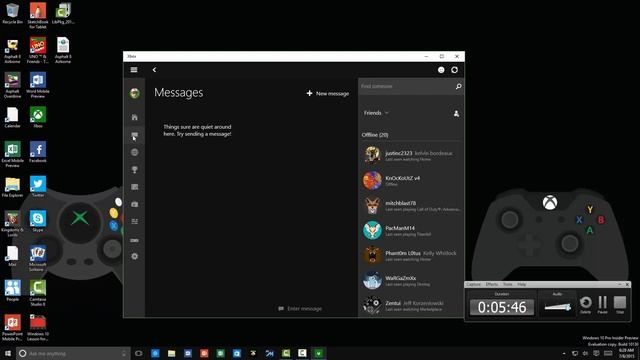Open the globe icon in Xbox sidebar
Screen dimensions: 640x360
[135, 152]
